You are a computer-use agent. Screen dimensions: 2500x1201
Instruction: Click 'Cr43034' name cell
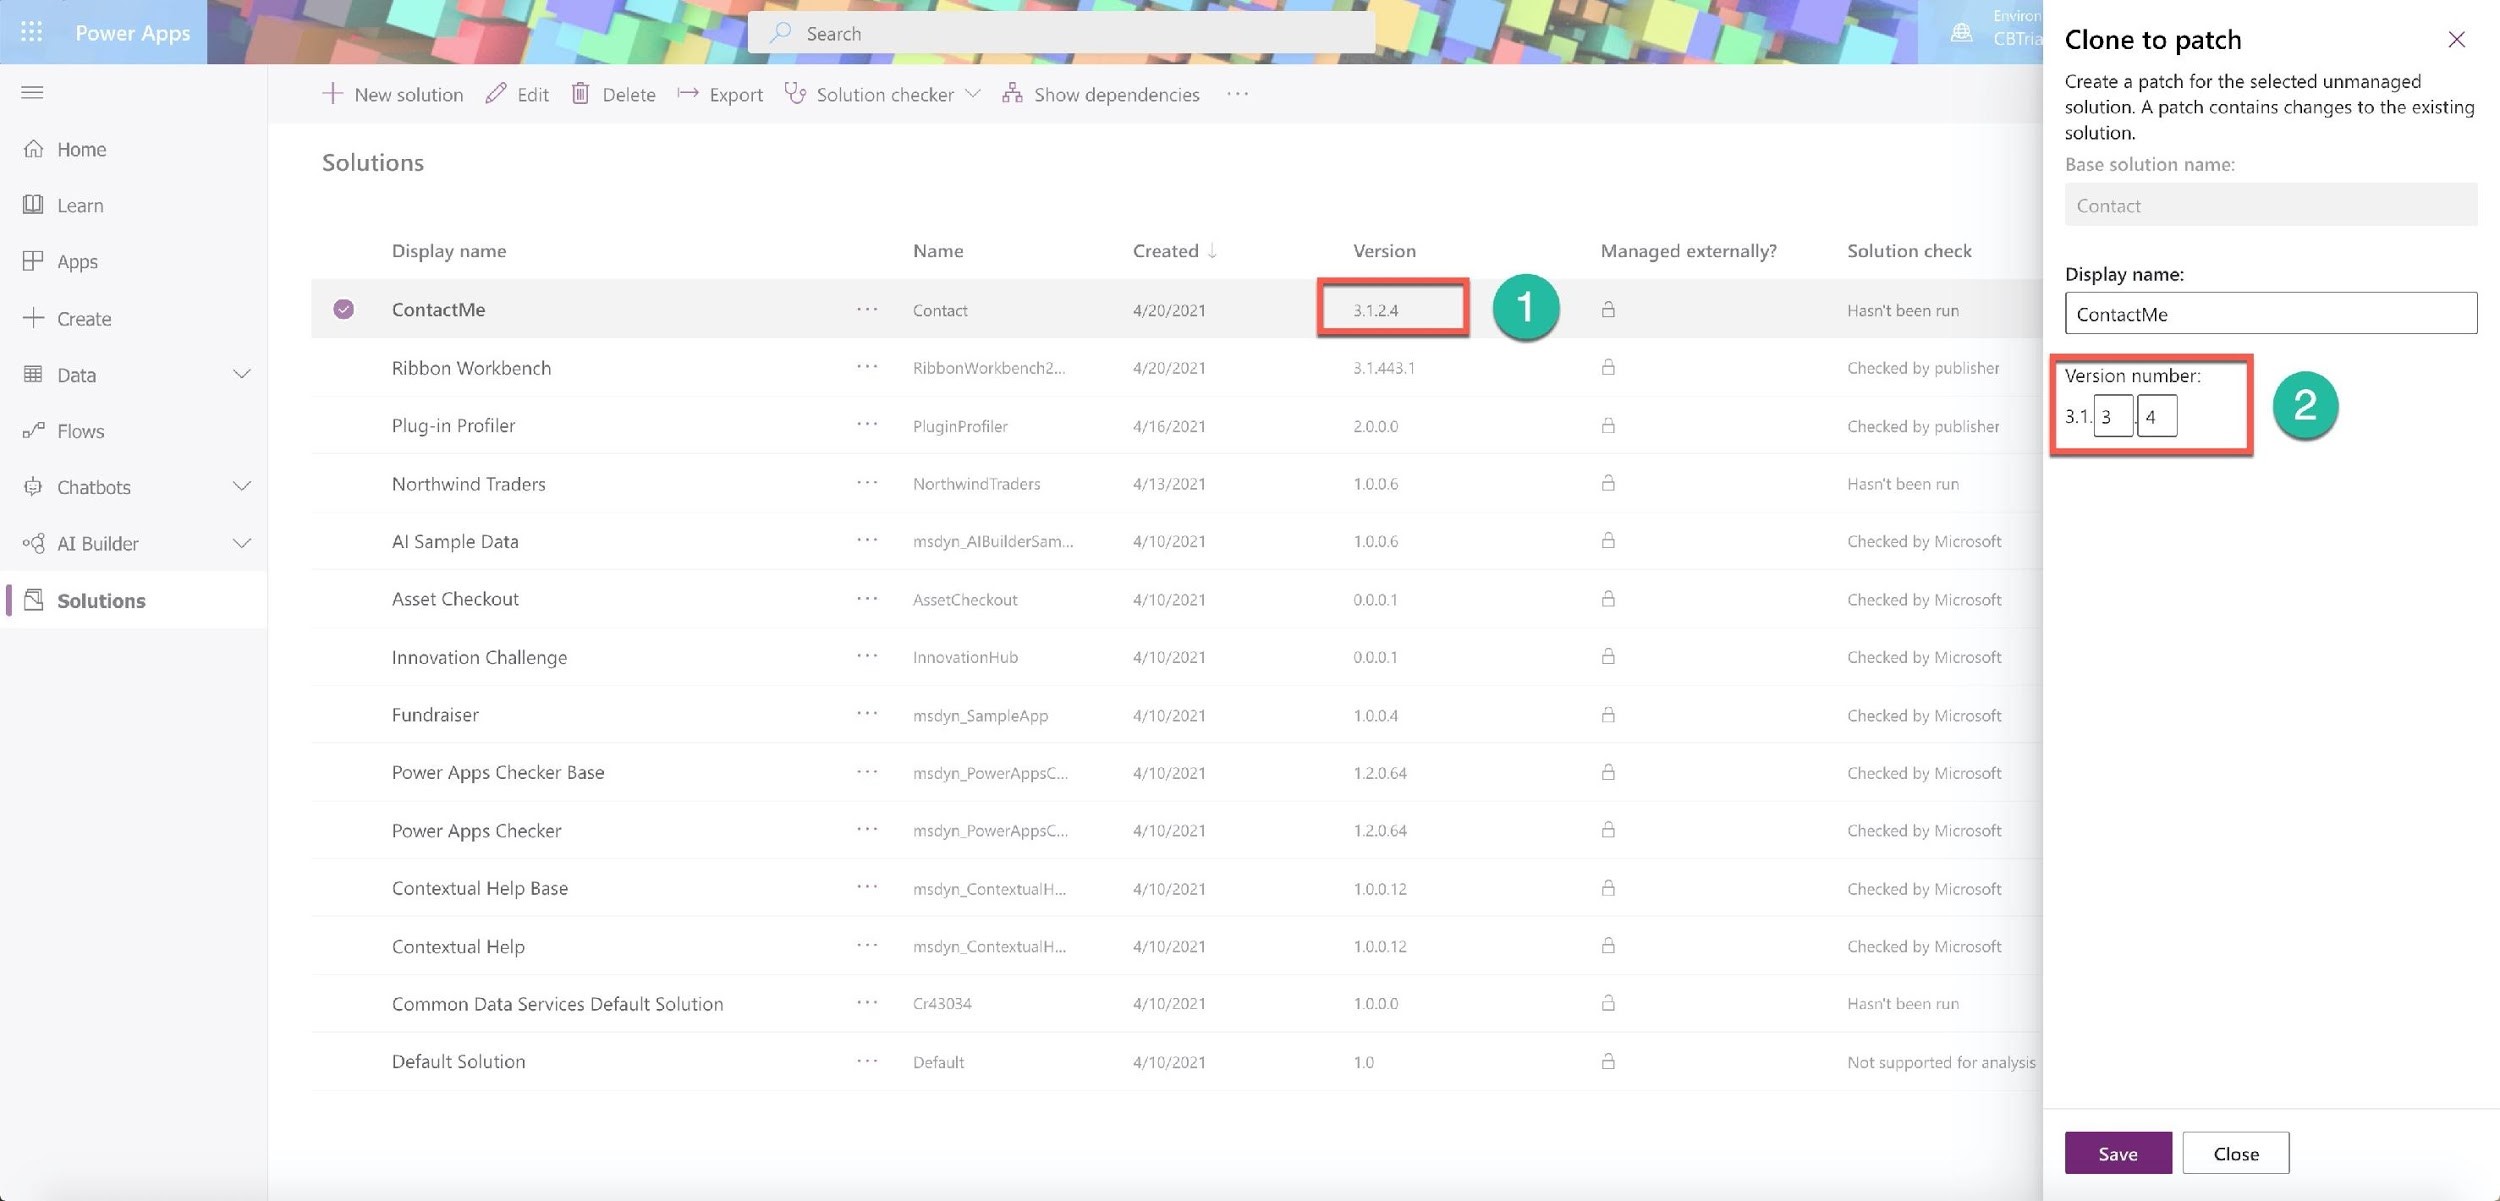(x=941, y=1003)
